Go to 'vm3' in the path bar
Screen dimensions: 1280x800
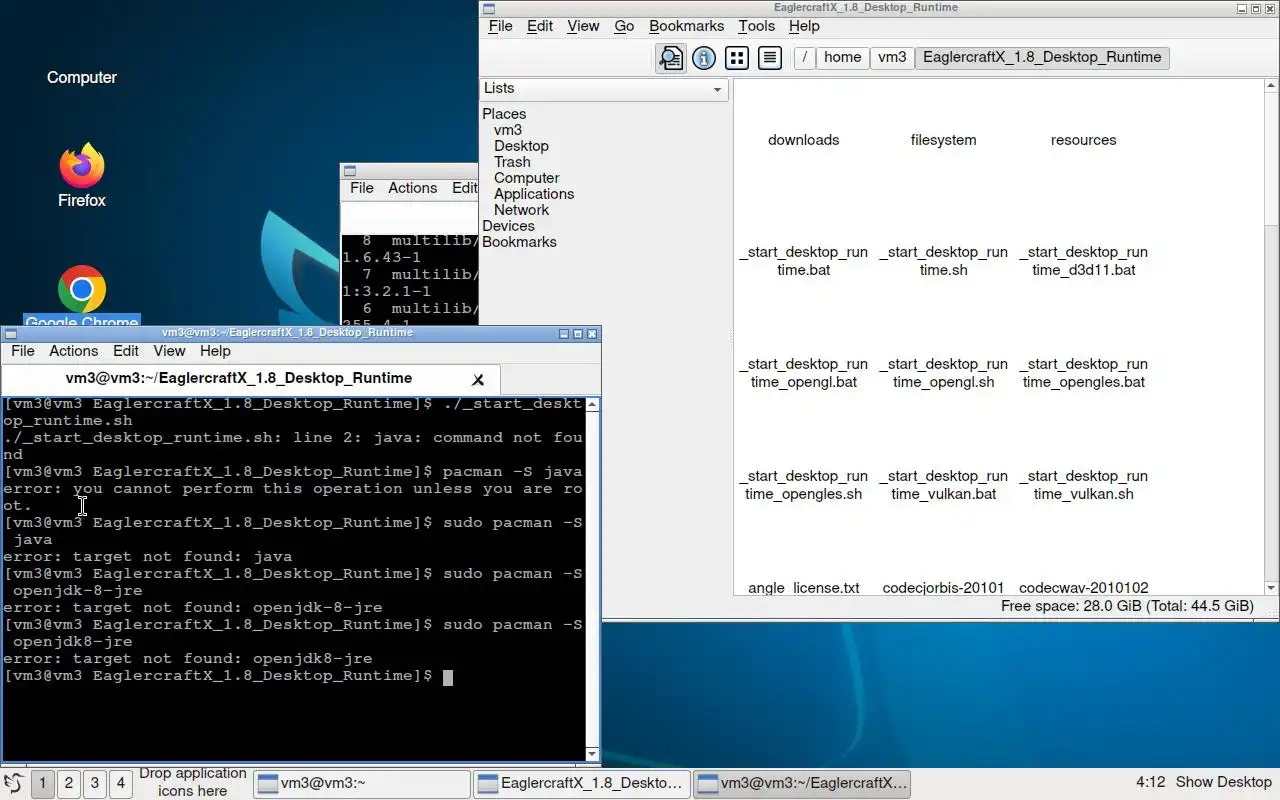coord(892,58)
